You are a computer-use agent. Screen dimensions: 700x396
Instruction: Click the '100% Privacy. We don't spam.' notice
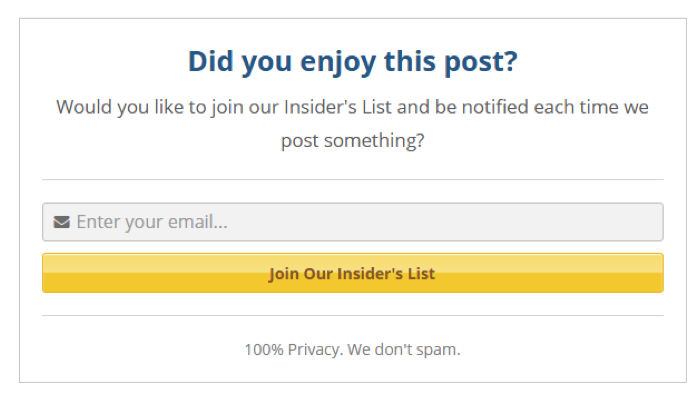[x=352, y=350]
